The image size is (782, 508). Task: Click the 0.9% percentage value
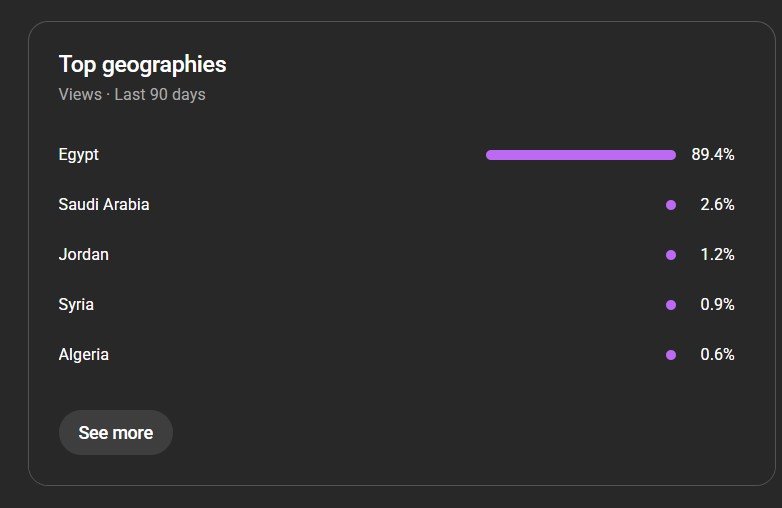coord(717,305)
